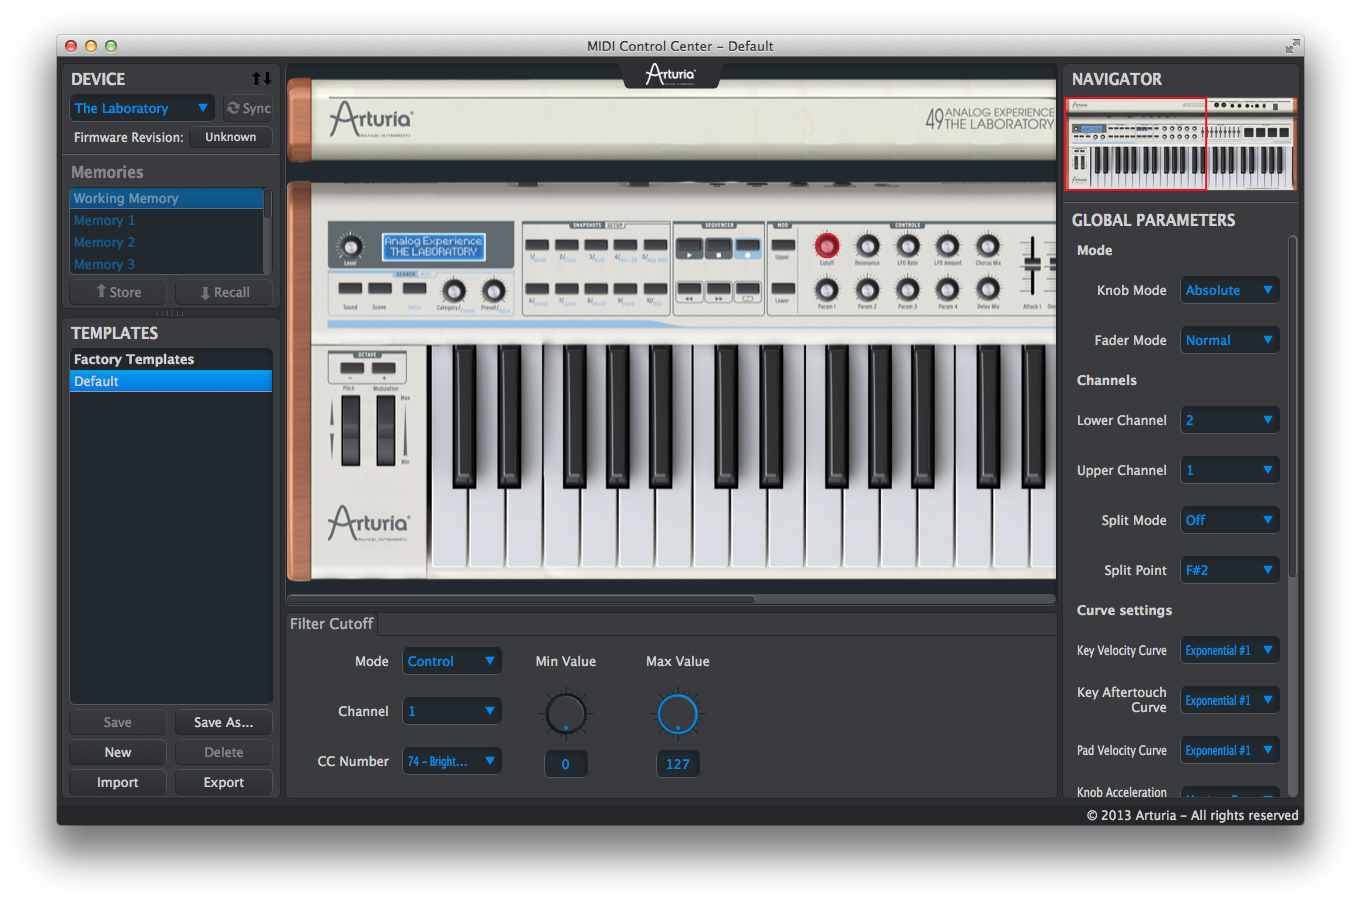Click the Level knob next to the display
The image size is (1361, 904).
(349, 244)
